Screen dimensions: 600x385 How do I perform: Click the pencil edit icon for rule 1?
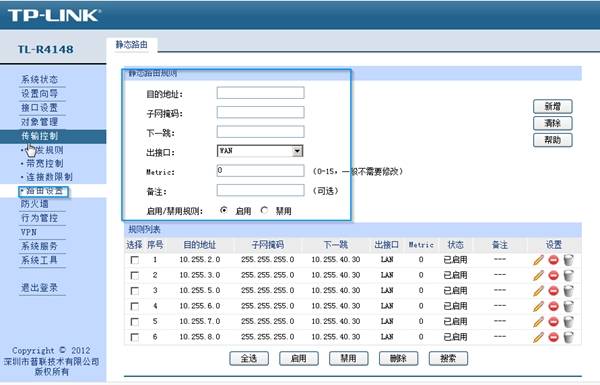click(538, 260)
